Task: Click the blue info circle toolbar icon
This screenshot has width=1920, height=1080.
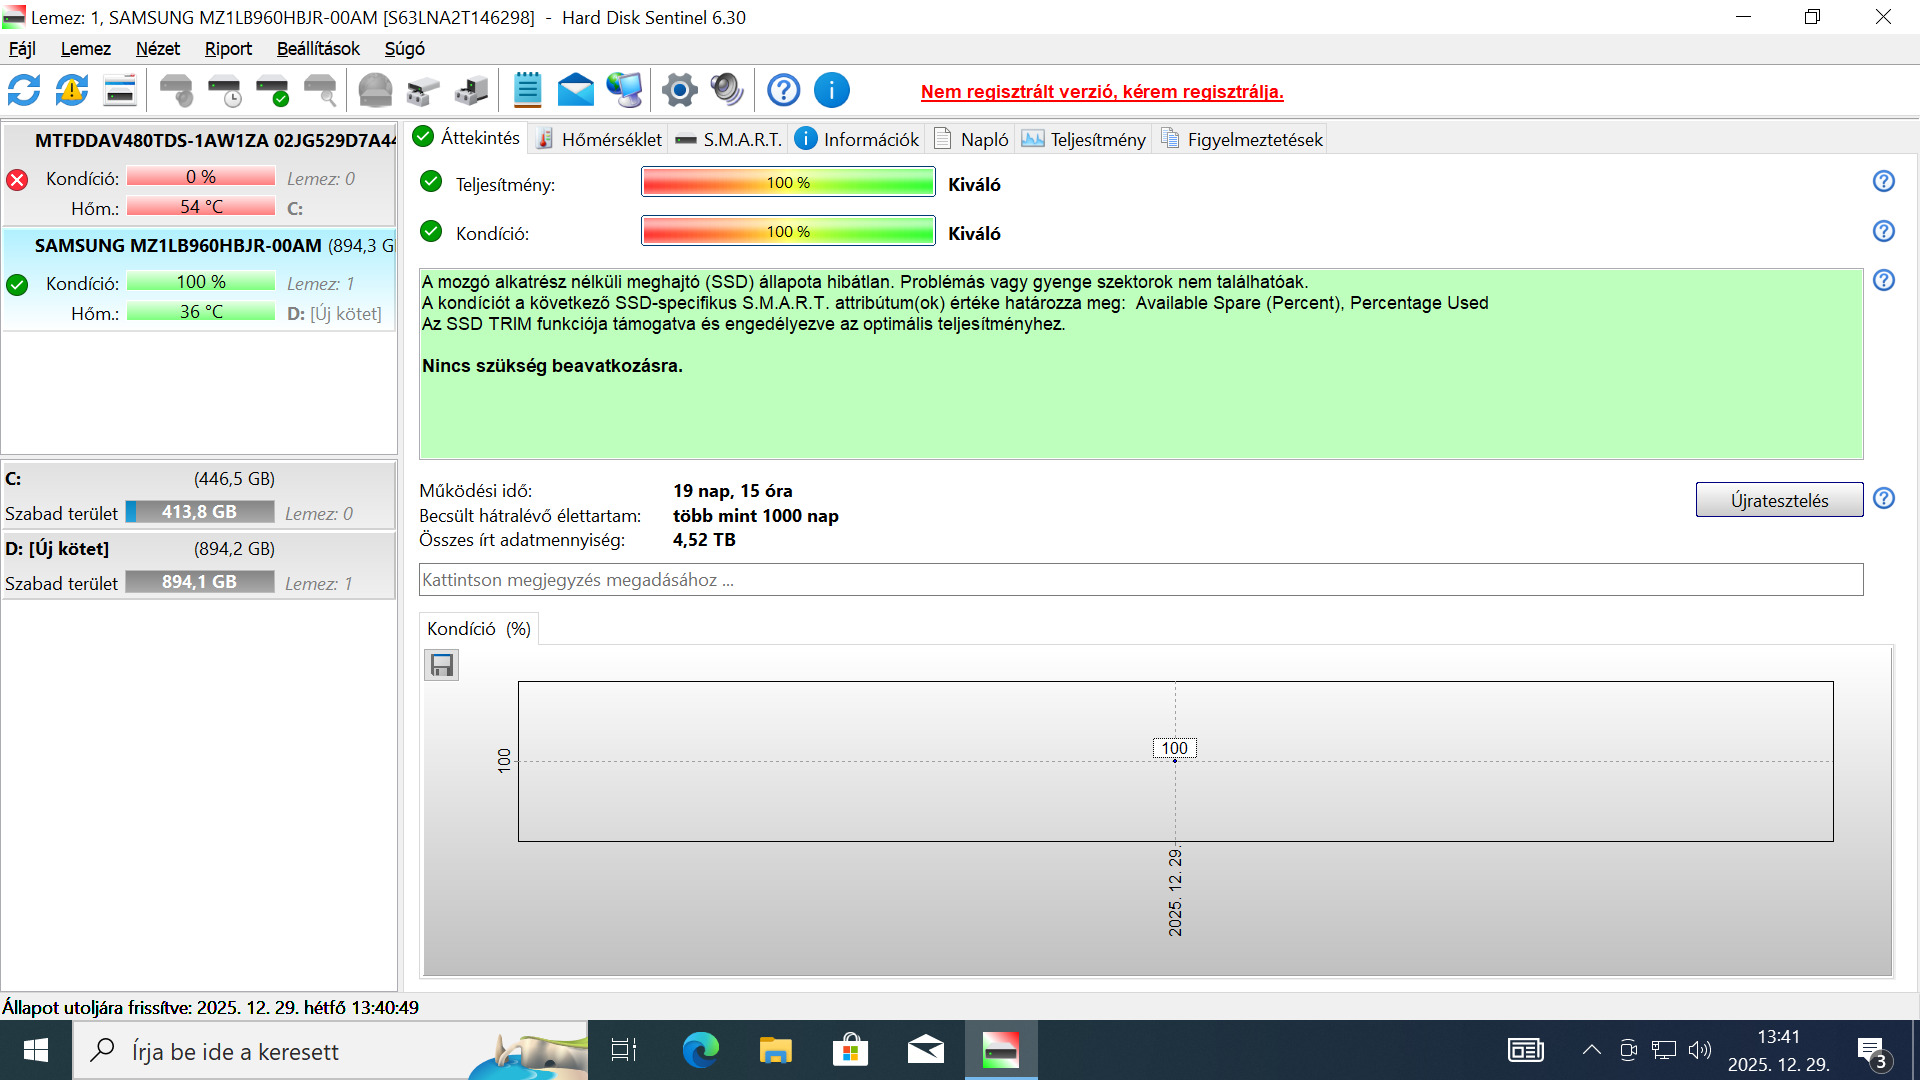Action: click(831, 91)
